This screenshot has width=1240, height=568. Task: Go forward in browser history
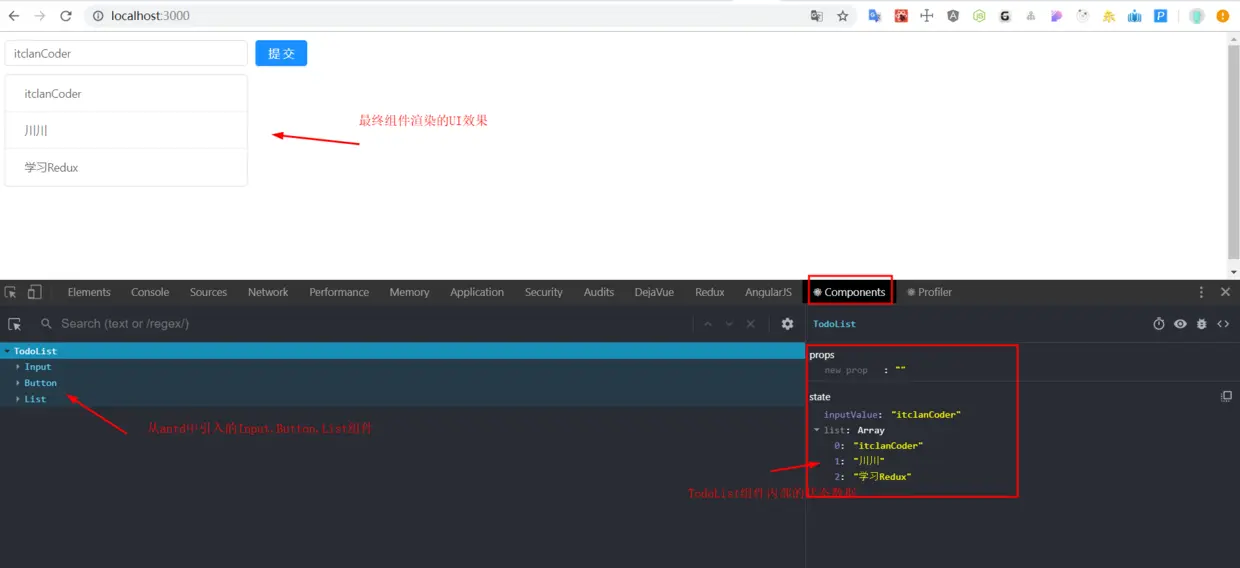pos(40,16)
